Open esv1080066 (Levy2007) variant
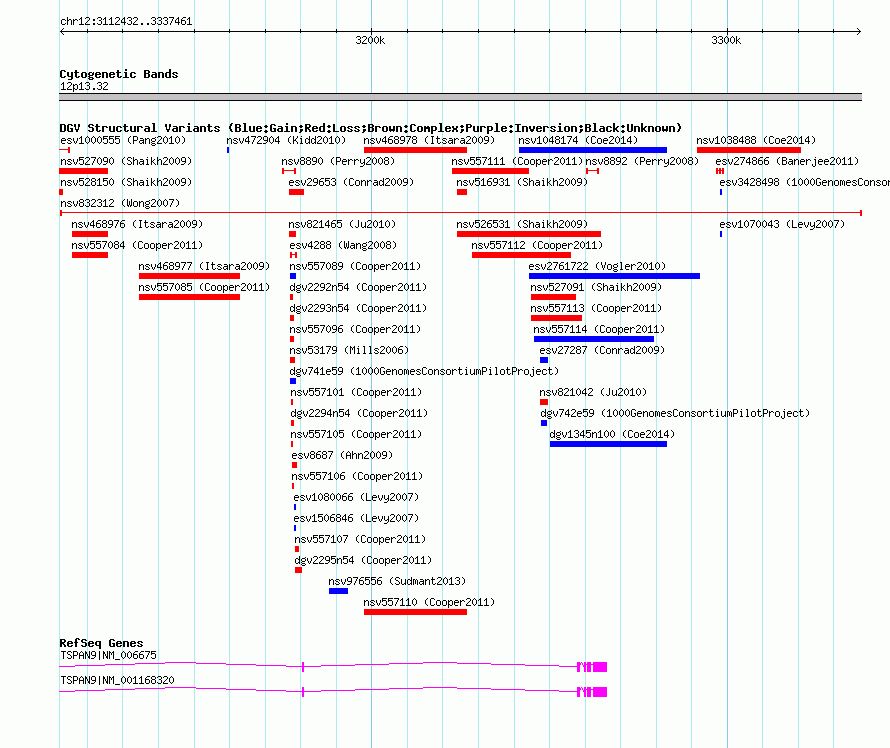 point(356,497)
